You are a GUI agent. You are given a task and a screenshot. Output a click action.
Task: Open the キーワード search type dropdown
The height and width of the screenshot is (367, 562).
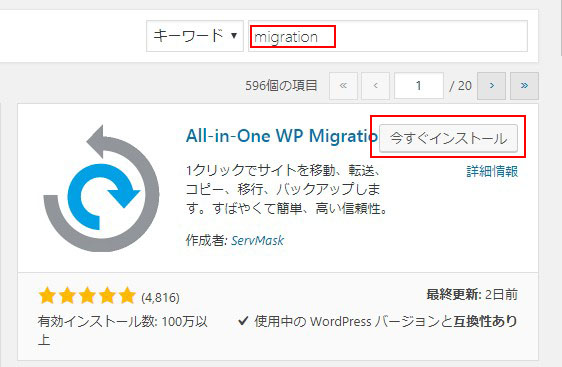(x=195, y=36)
